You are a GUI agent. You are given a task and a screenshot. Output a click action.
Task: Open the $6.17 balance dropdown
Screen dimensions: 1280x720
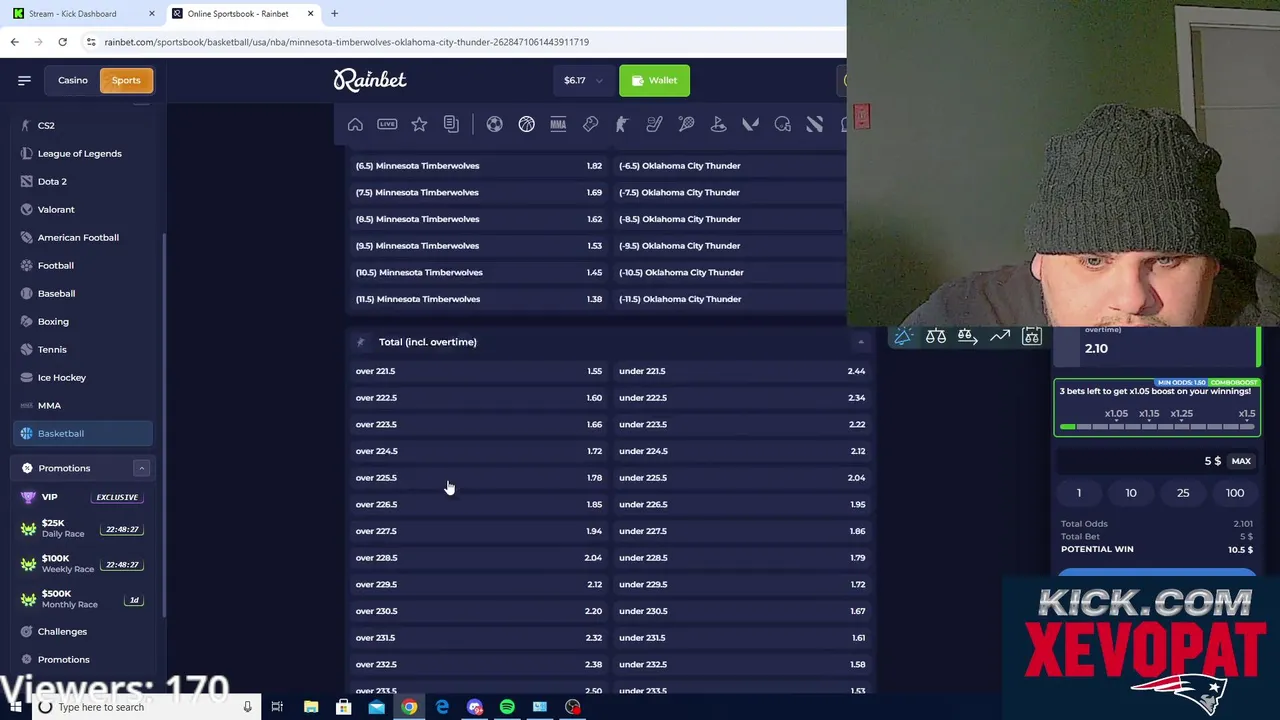584,80
